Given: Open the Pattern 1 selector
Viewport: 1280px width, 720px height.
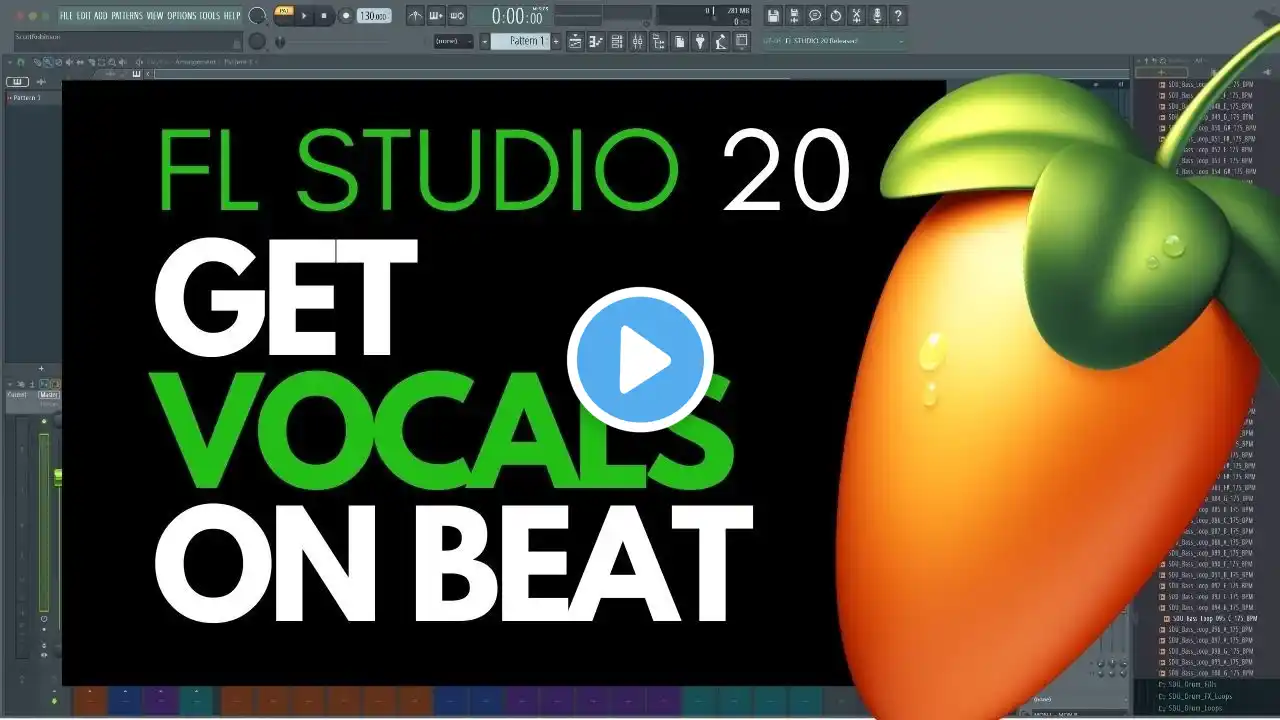Looking at the screenshot, I should click(520, 41).
